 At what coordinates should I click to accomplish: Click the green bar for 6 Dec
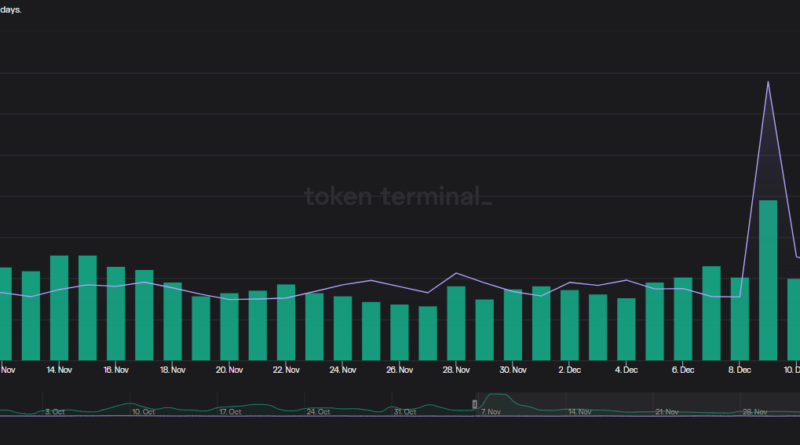(683, 318)
